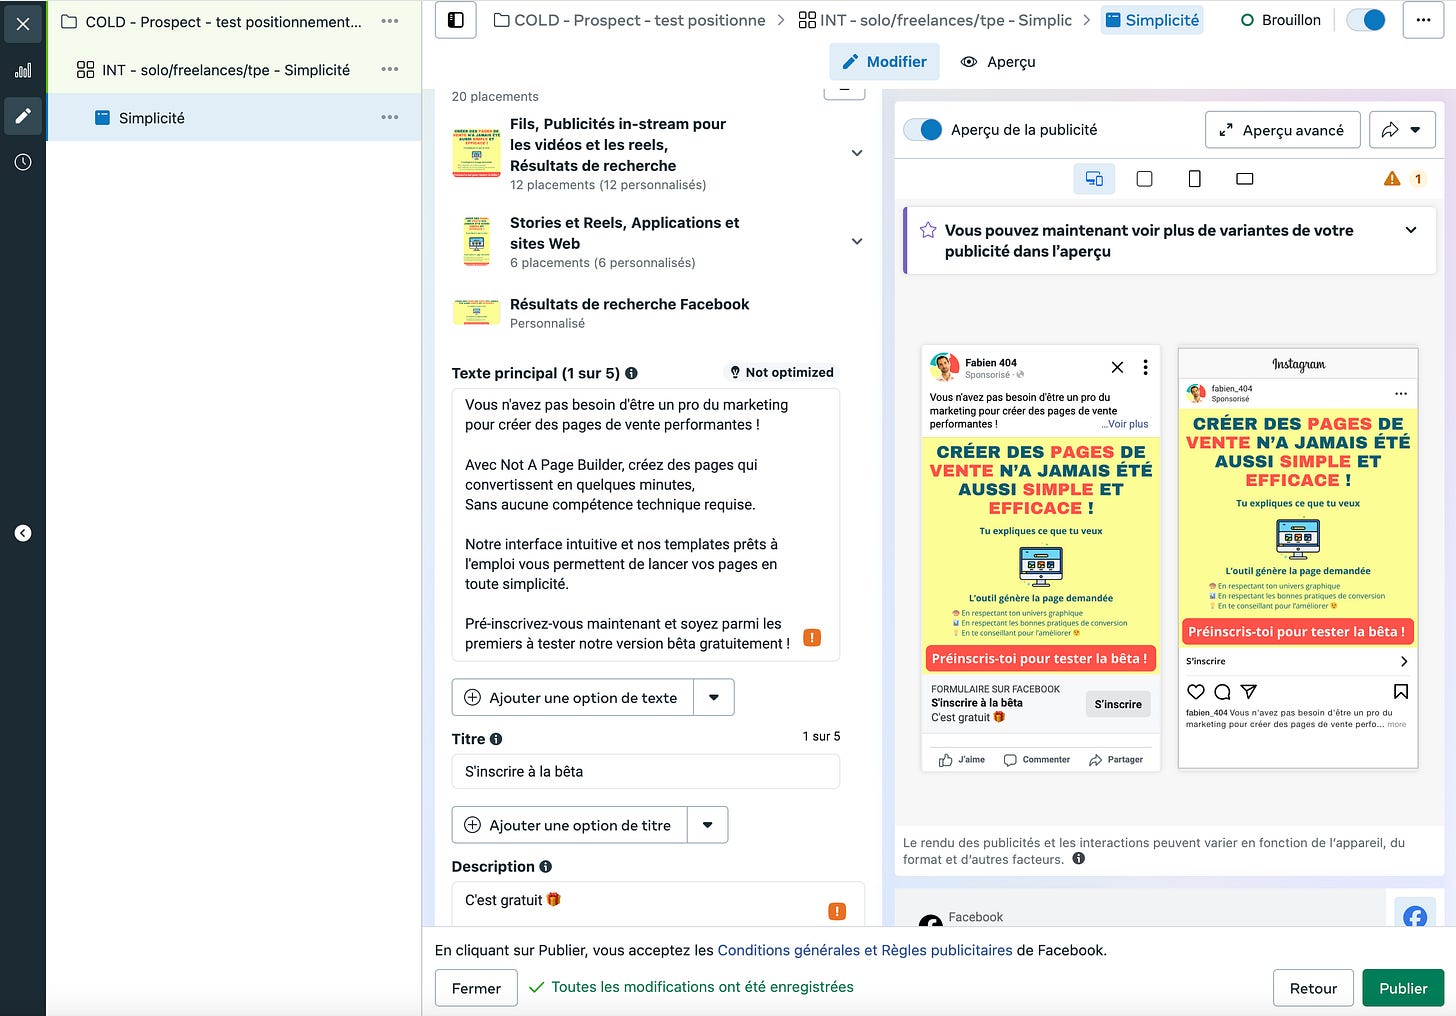Click info icon after rendering disclaimer text
This screenshot has width=1456, height=1016.
point(1078,859)
